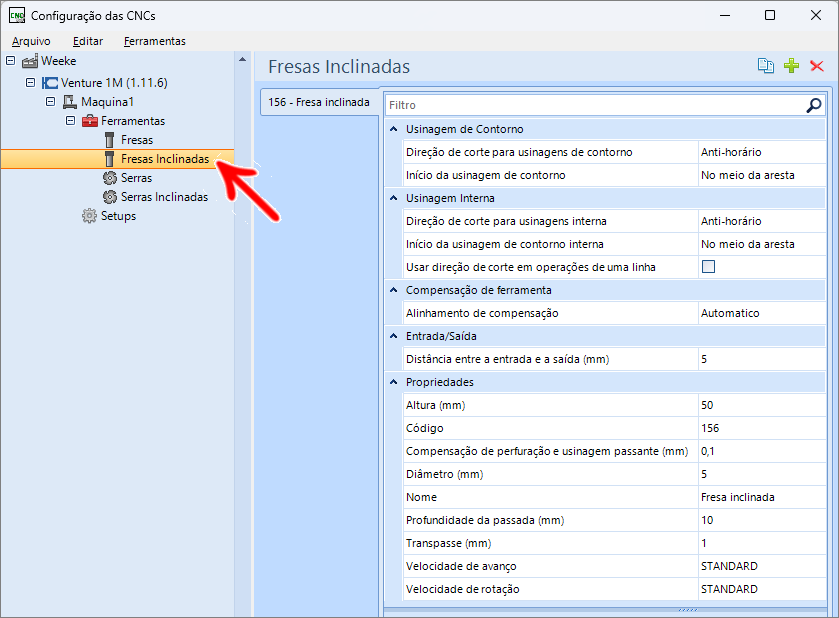Image resolution: width=839 pixels, height=618 pixels.
Task: Collapse the Usinagem de Contorno section
Action: pyautogui.click(x=394, y=129)
